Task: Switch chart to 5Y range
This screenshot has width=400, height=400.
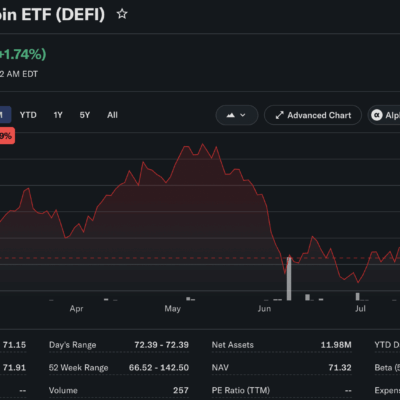Action: point(85,115)
